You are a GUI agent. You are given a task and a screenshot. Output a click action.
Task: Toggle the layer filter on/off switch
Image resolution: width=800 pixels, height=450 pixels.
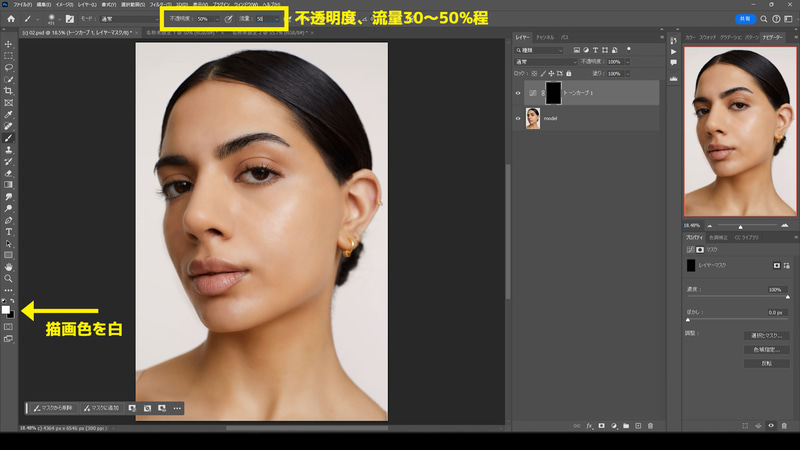pos(629,49)
